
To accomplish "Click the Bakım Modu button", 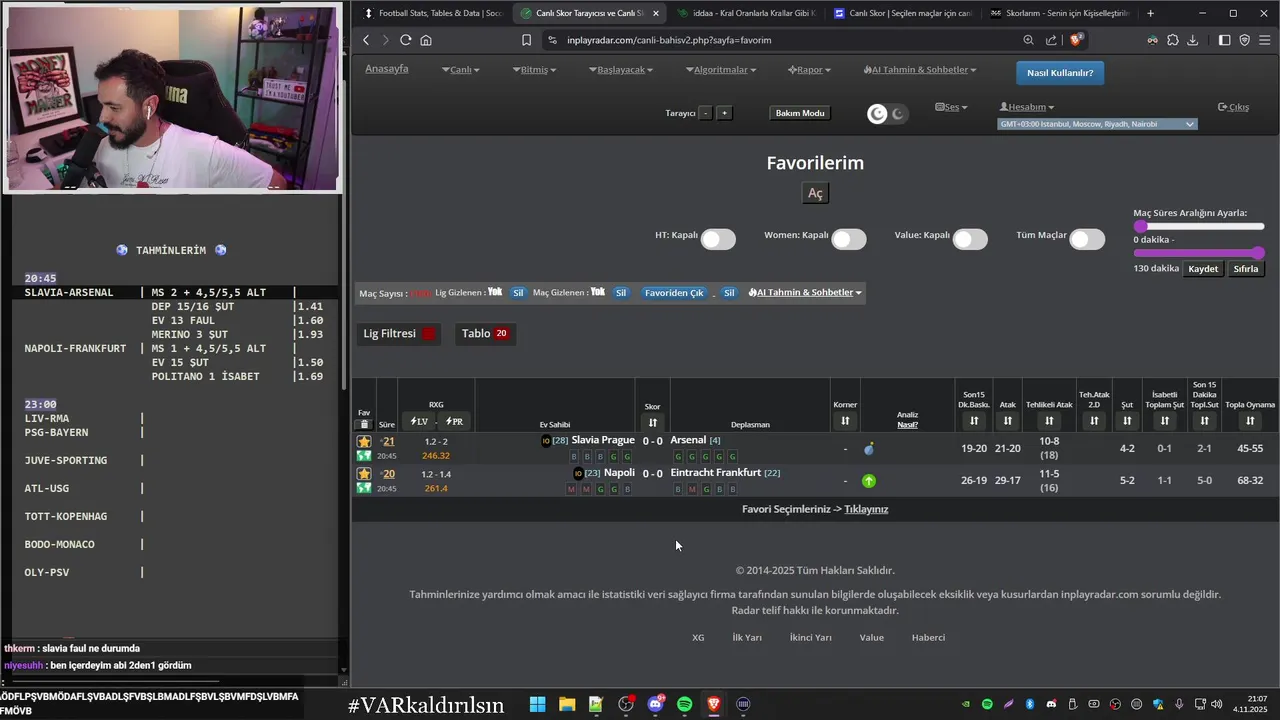I will click(800, 113).
